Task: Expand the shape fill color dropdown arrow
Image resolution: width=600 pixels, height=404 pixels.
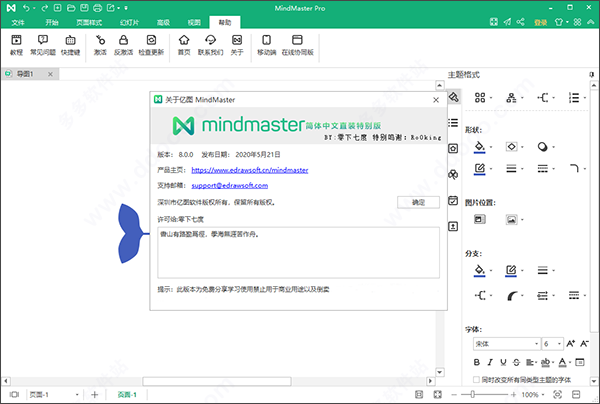Action: coord(491,147)
